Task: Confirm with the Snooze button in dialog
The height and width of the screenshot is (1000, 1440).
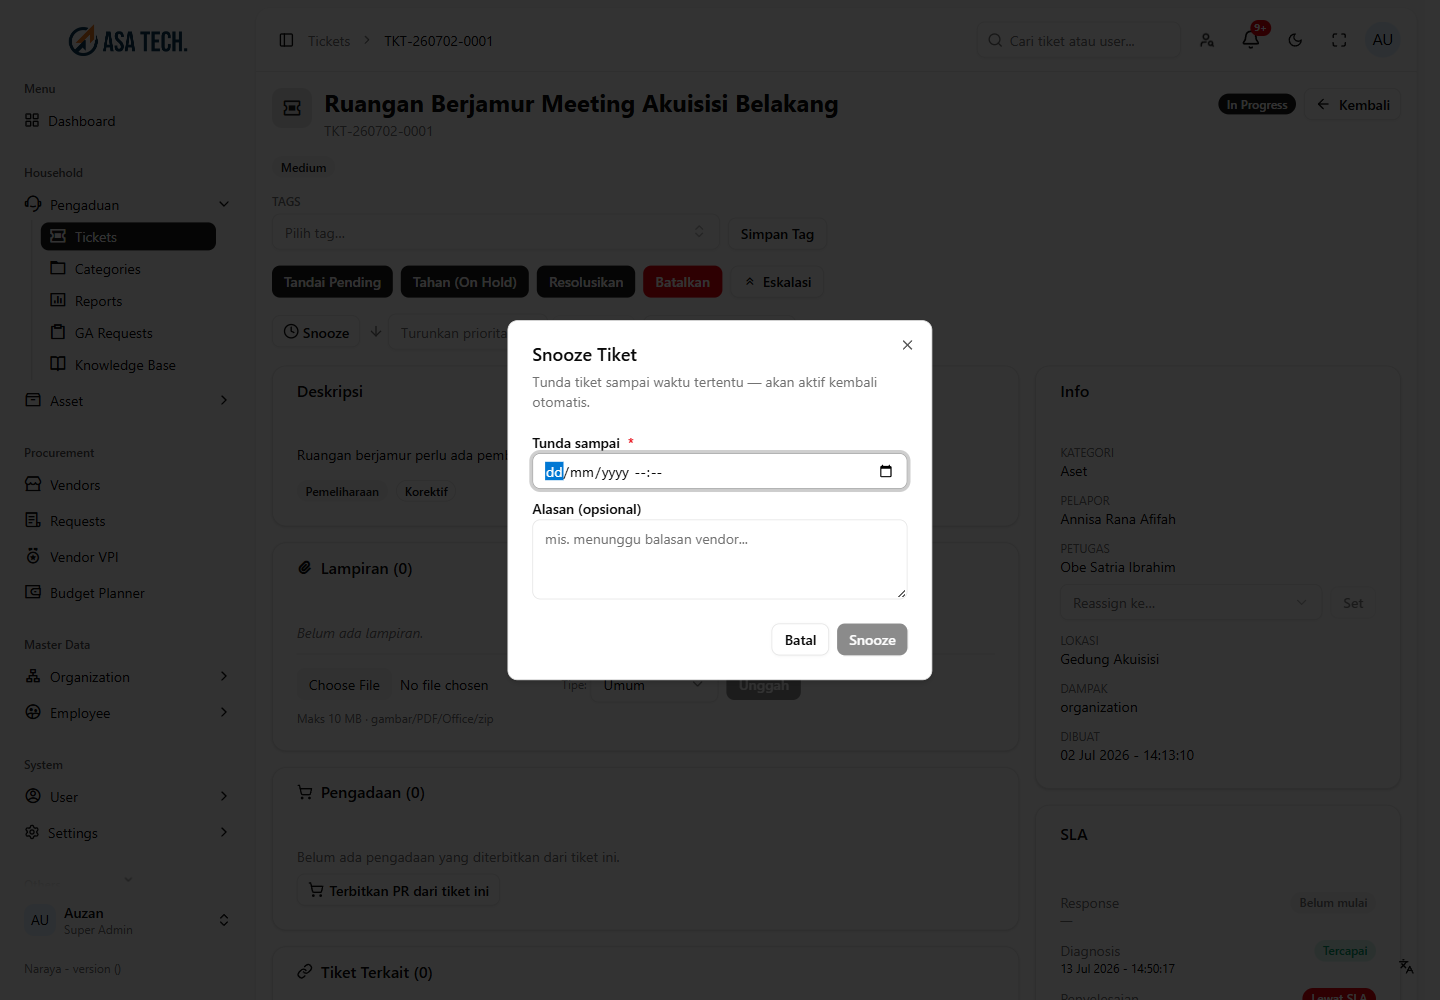Action: (872, 640)
